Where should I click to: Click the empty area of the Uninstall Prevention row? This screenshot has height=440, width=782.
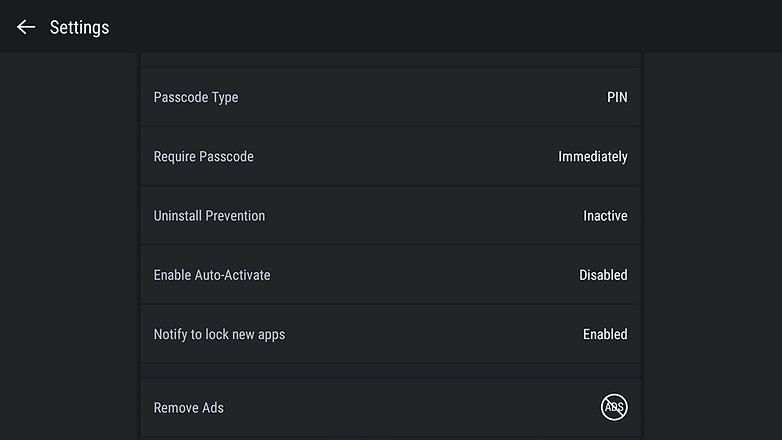(x=424, y=216)
